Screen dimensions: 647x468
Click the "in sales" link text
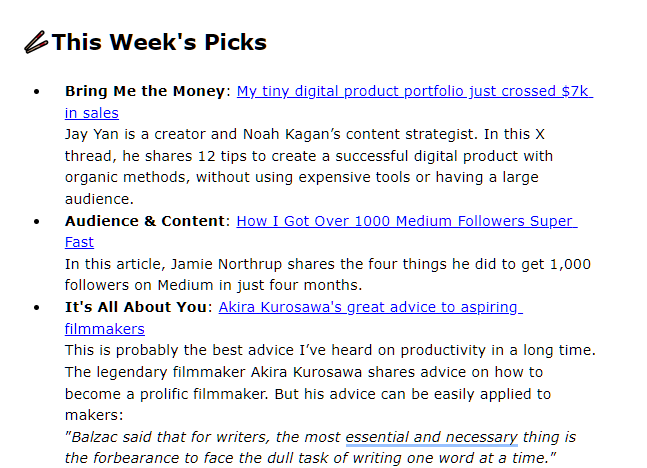(x=92, y=113)
